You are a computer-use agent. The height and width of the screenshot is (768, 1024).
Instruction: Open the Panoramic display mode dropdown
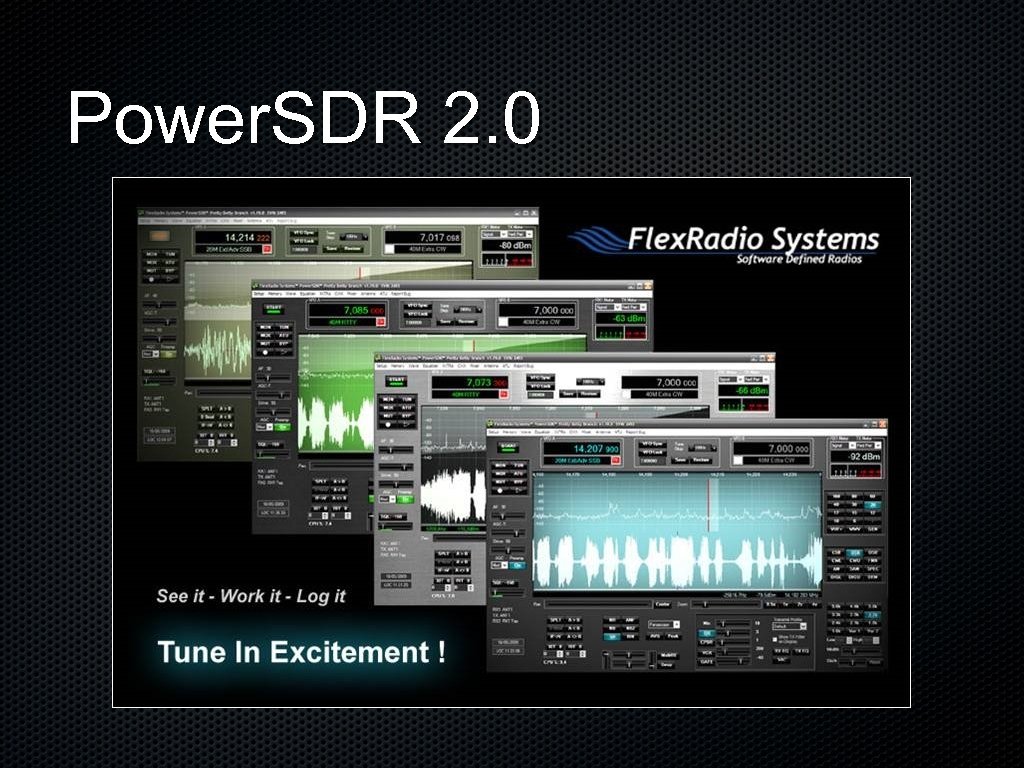(663, 625)
